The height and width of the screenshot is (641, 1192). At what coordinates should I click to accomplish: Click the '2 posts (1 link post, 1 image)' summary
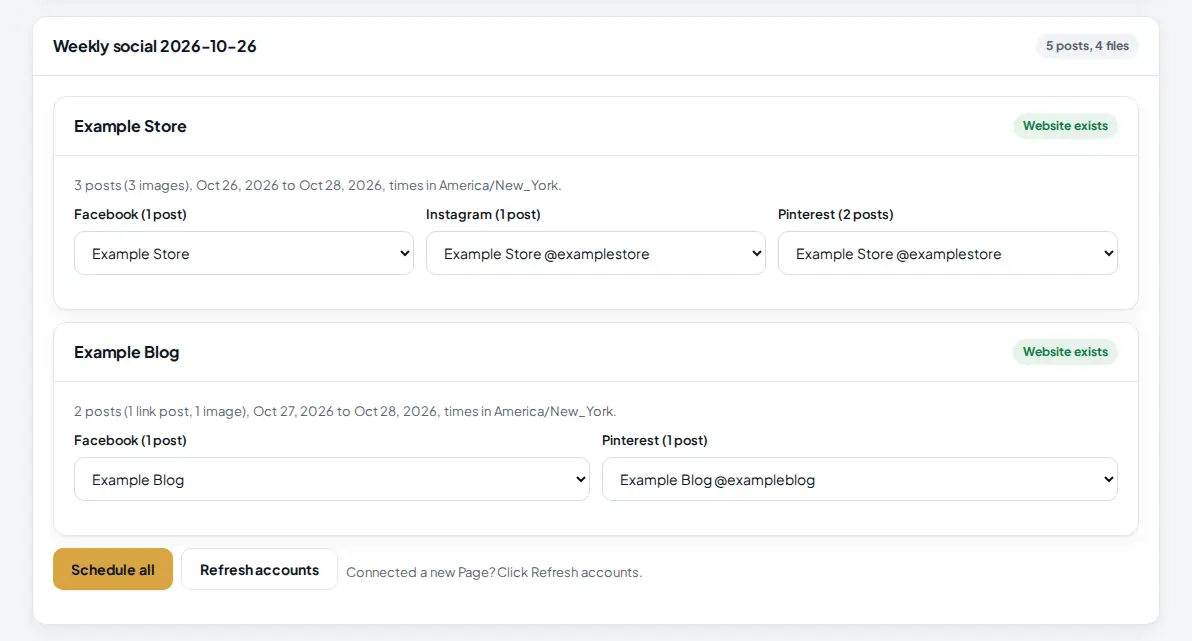344,411
